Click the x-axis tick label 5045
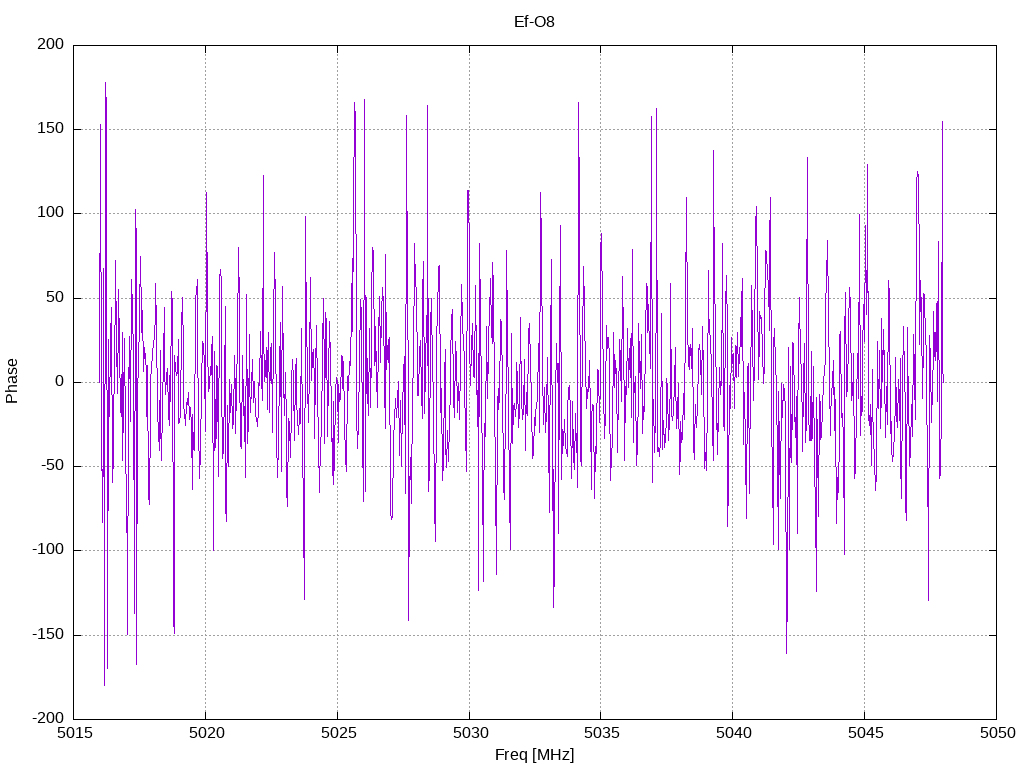This screenshot has width=1024, height=768. tap(865, 733)
